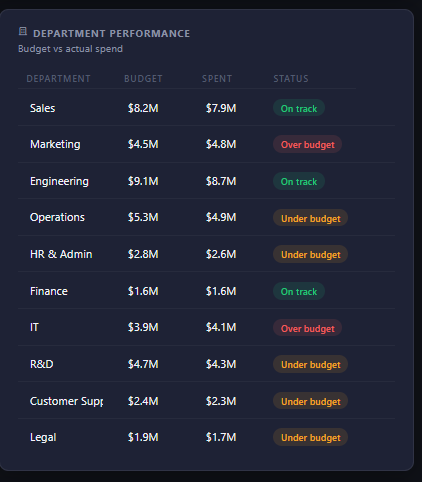Click the $1.7M Legal spent value
422x482 pixels.
[221, 437]
